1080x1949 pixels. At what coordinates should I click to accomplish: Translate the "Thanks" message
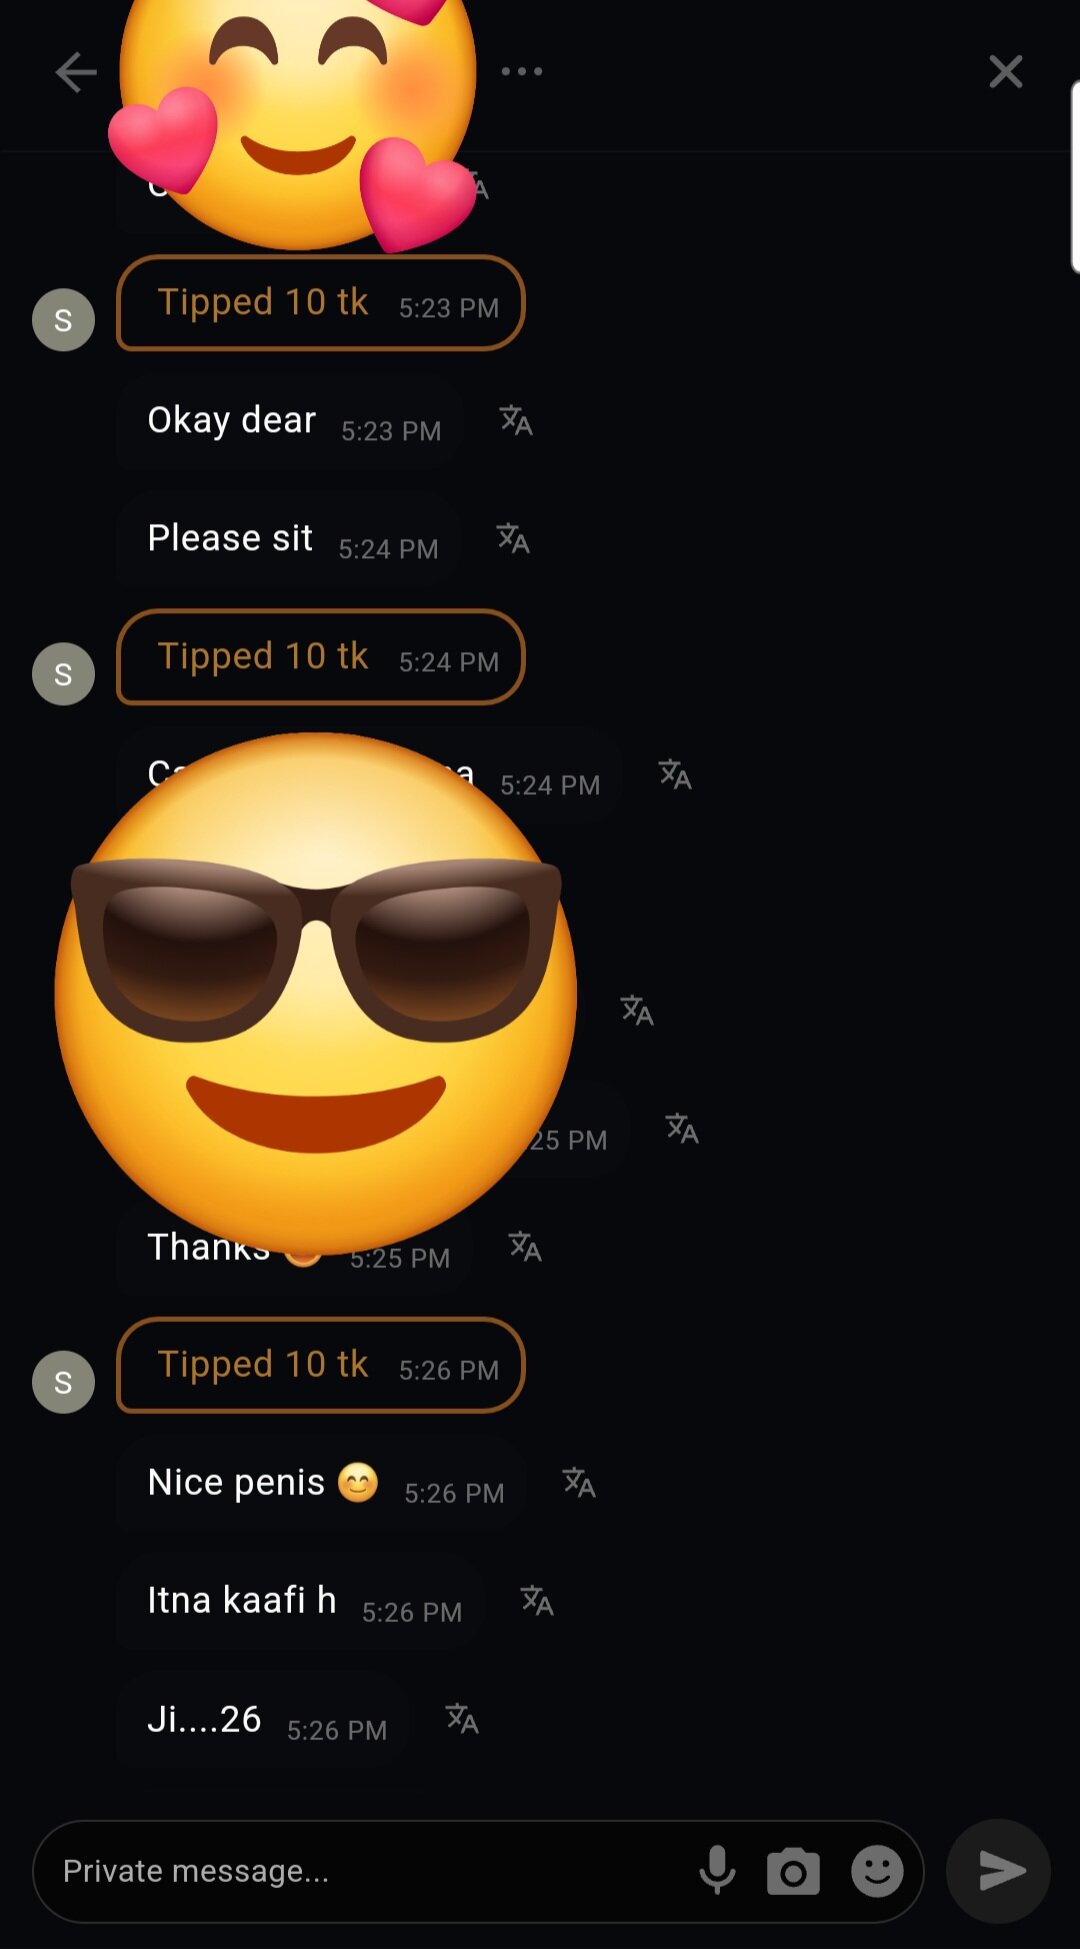(525, 1246)
